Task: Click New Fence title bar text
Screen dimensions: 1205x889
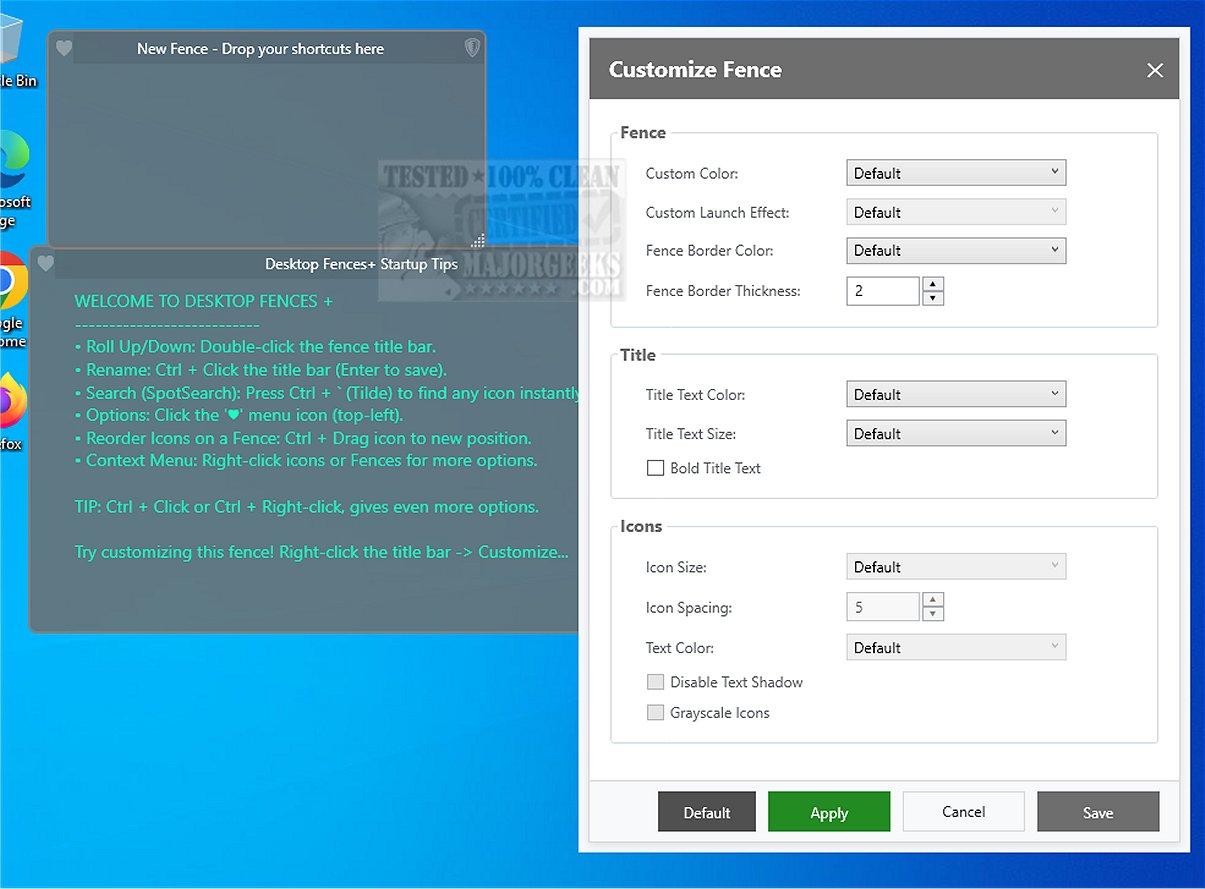Action: click(261, 48)
